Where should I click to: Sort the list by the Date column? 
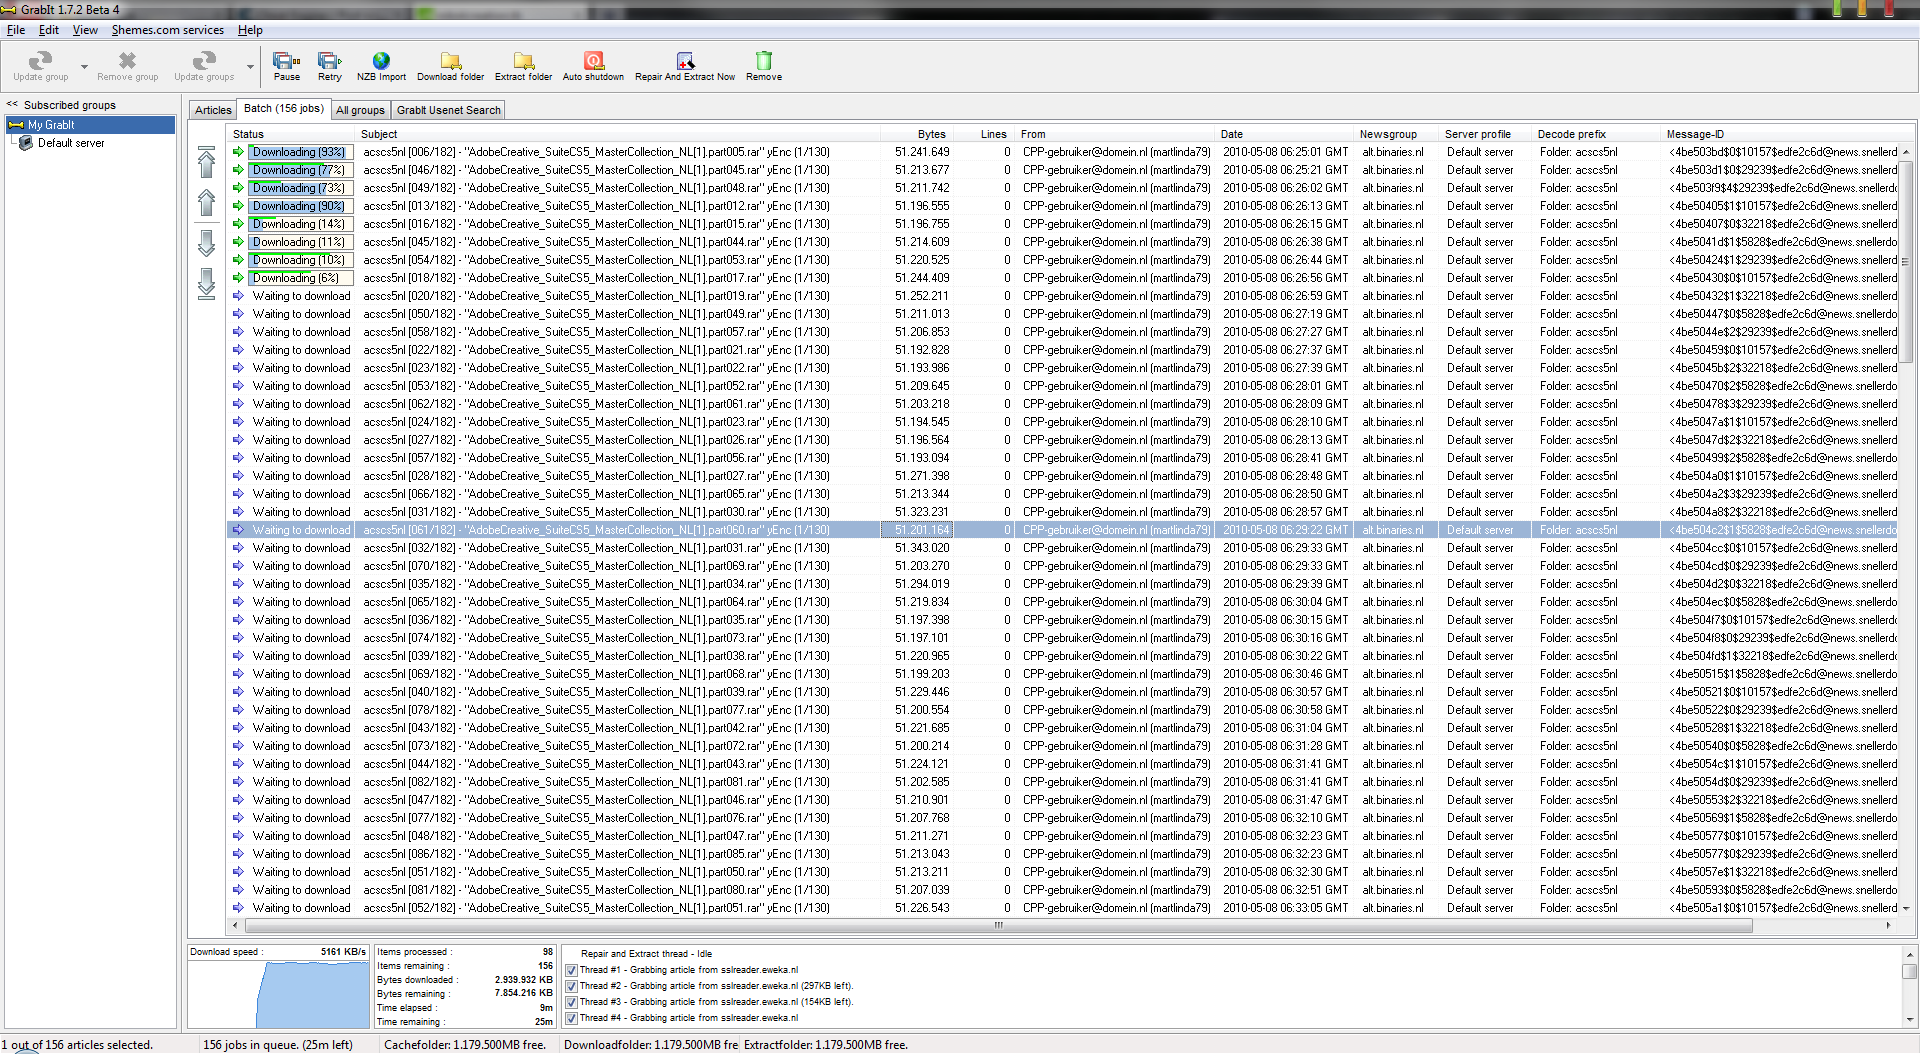pyautogui.click(x=1285, y=134)
